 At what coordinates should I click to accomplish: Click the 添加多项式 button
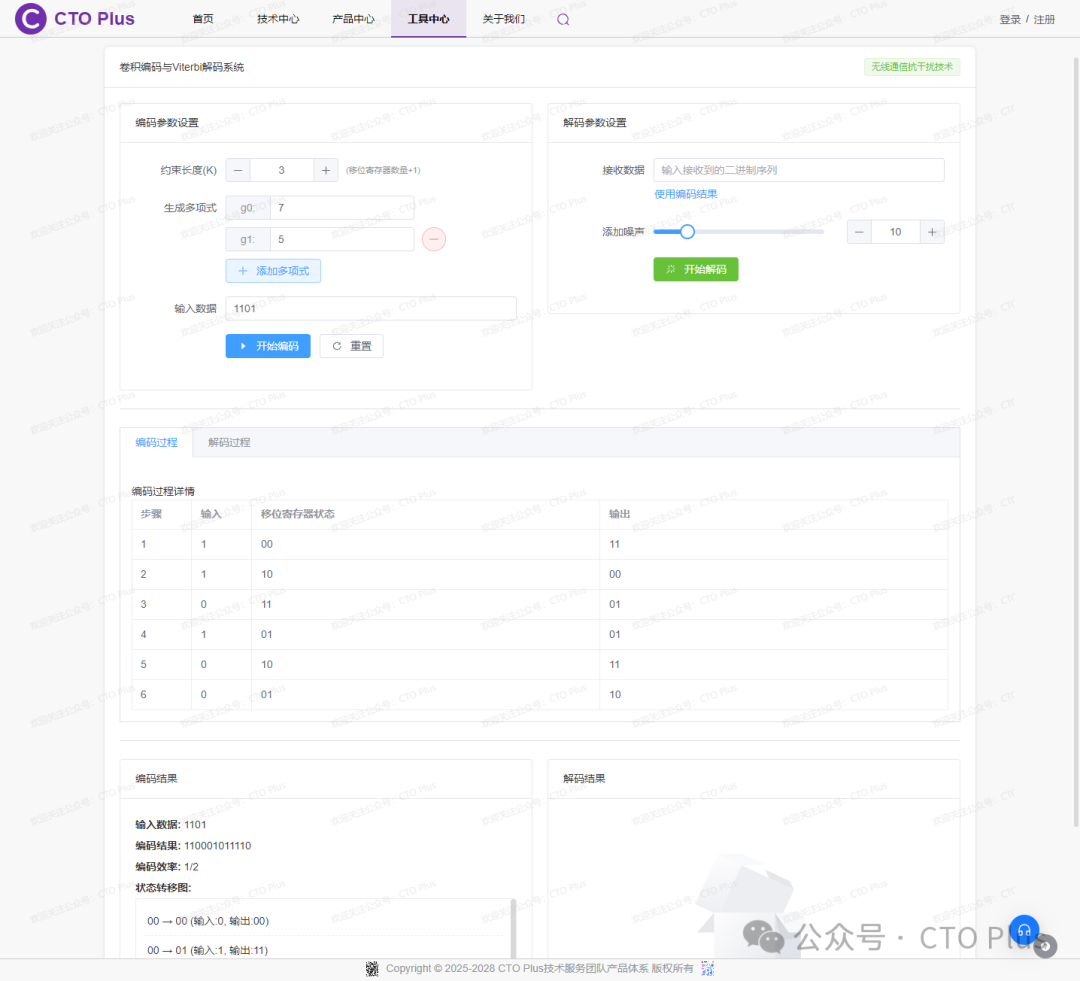pos(273,271)
